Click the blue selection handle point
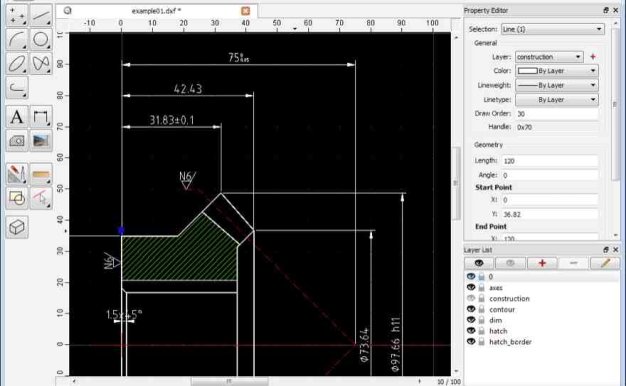 121,230
